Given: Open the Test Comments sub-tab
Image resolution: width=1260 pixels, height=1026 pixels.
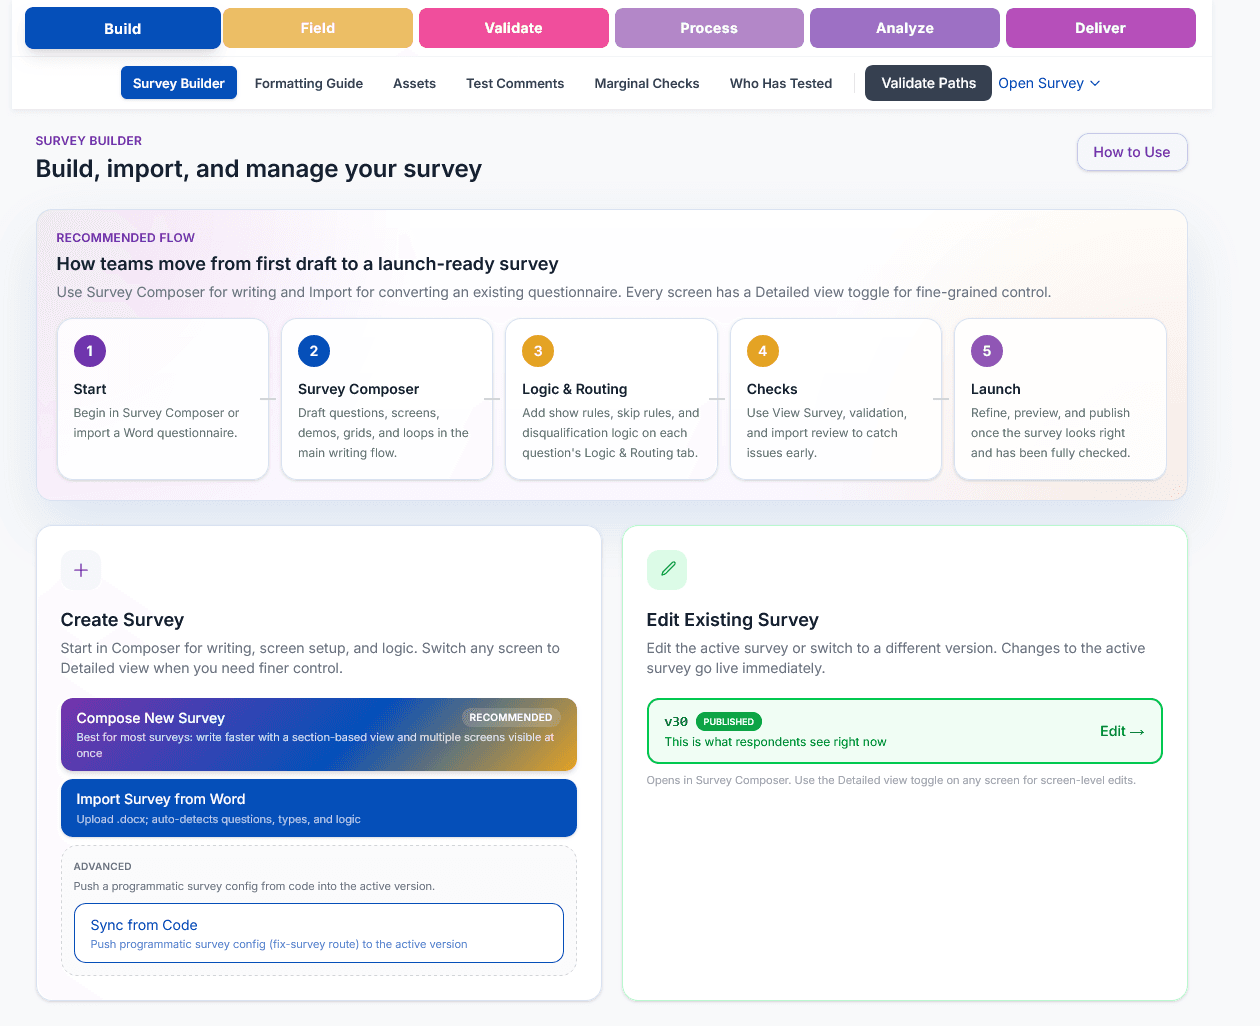Looking at the screenshot, I should 515,83.
